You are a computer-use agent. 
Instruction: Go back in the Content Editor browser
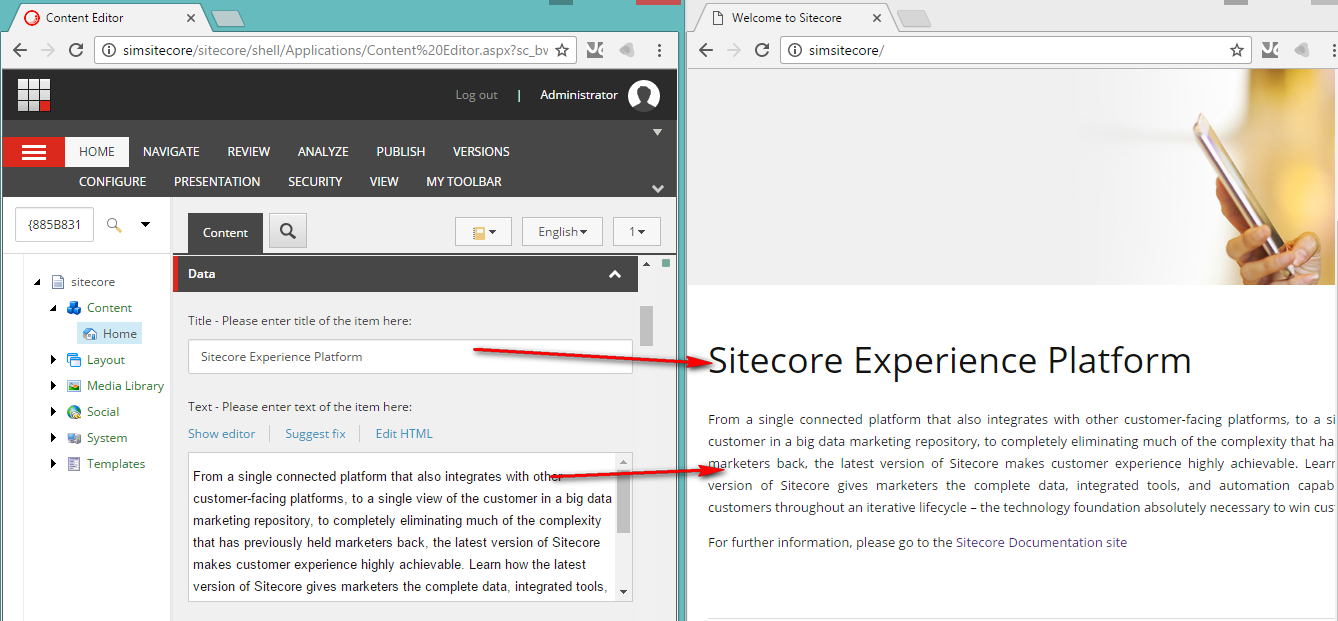[19, 50]
